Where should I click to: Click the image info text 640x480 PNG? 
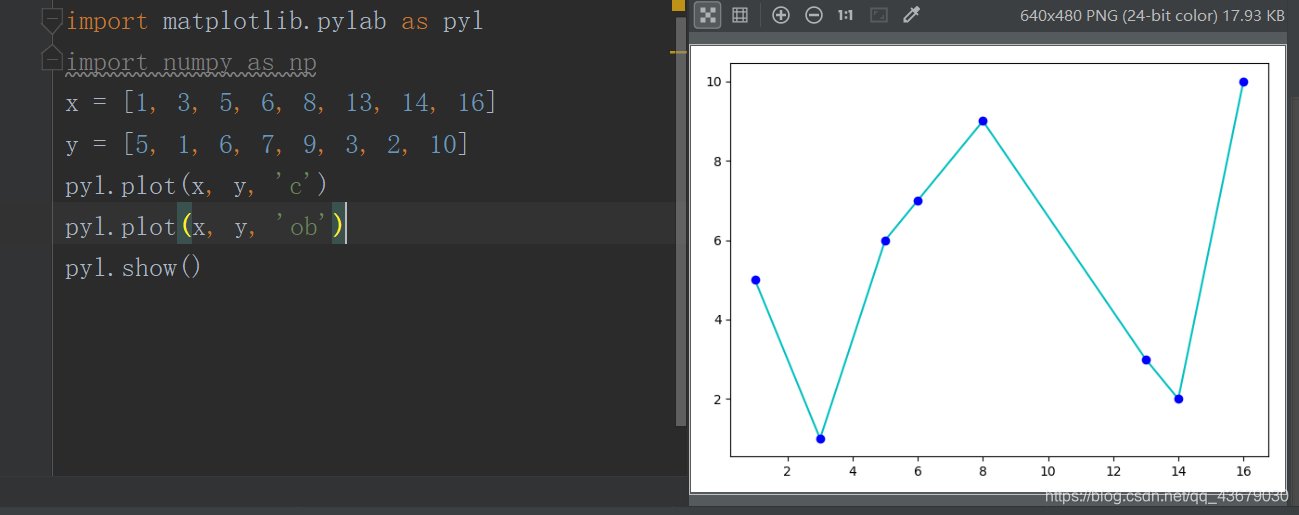click(1152, 15)
